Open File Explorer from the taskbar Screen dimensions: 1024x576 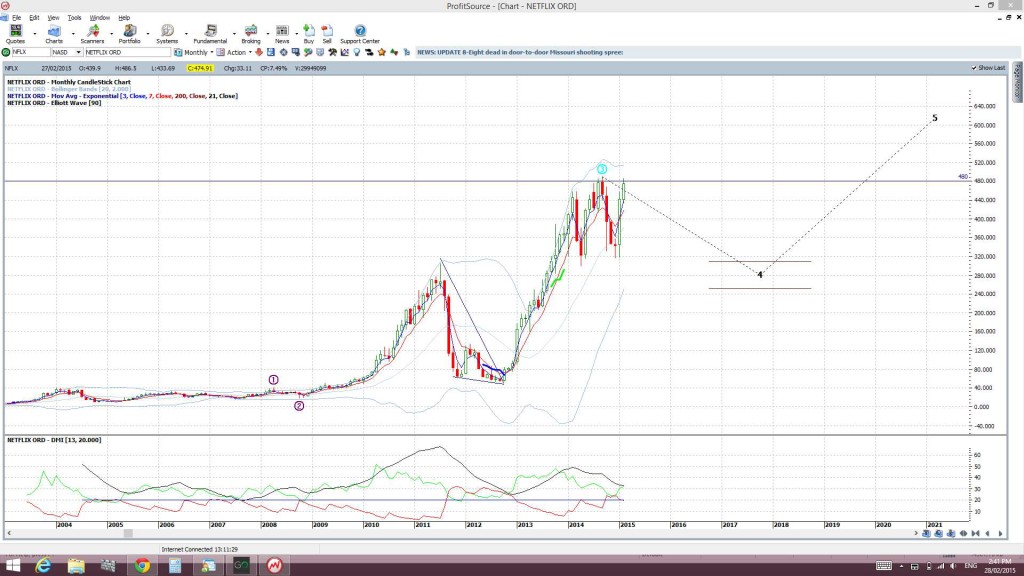(76, 566)
